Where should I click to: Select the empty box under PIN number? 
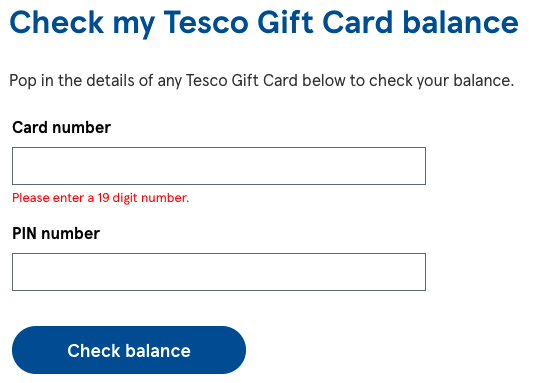(x=219, y=272)
